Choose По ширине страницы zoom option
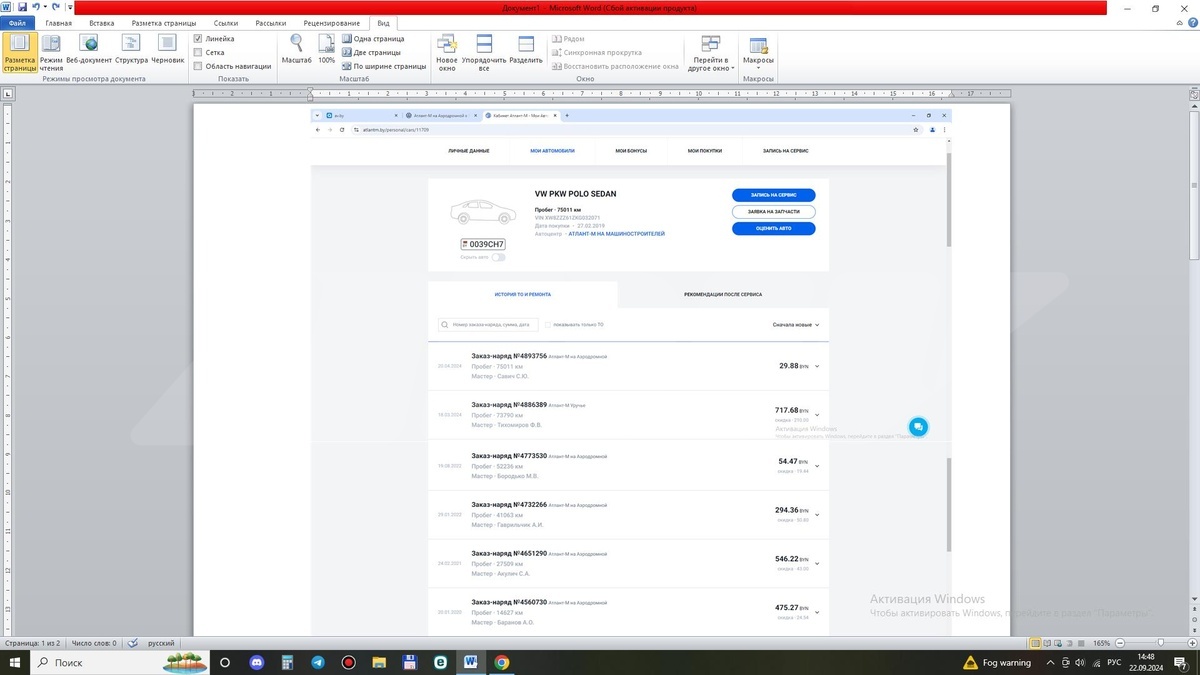1200x675 pixels. (384, 66)
